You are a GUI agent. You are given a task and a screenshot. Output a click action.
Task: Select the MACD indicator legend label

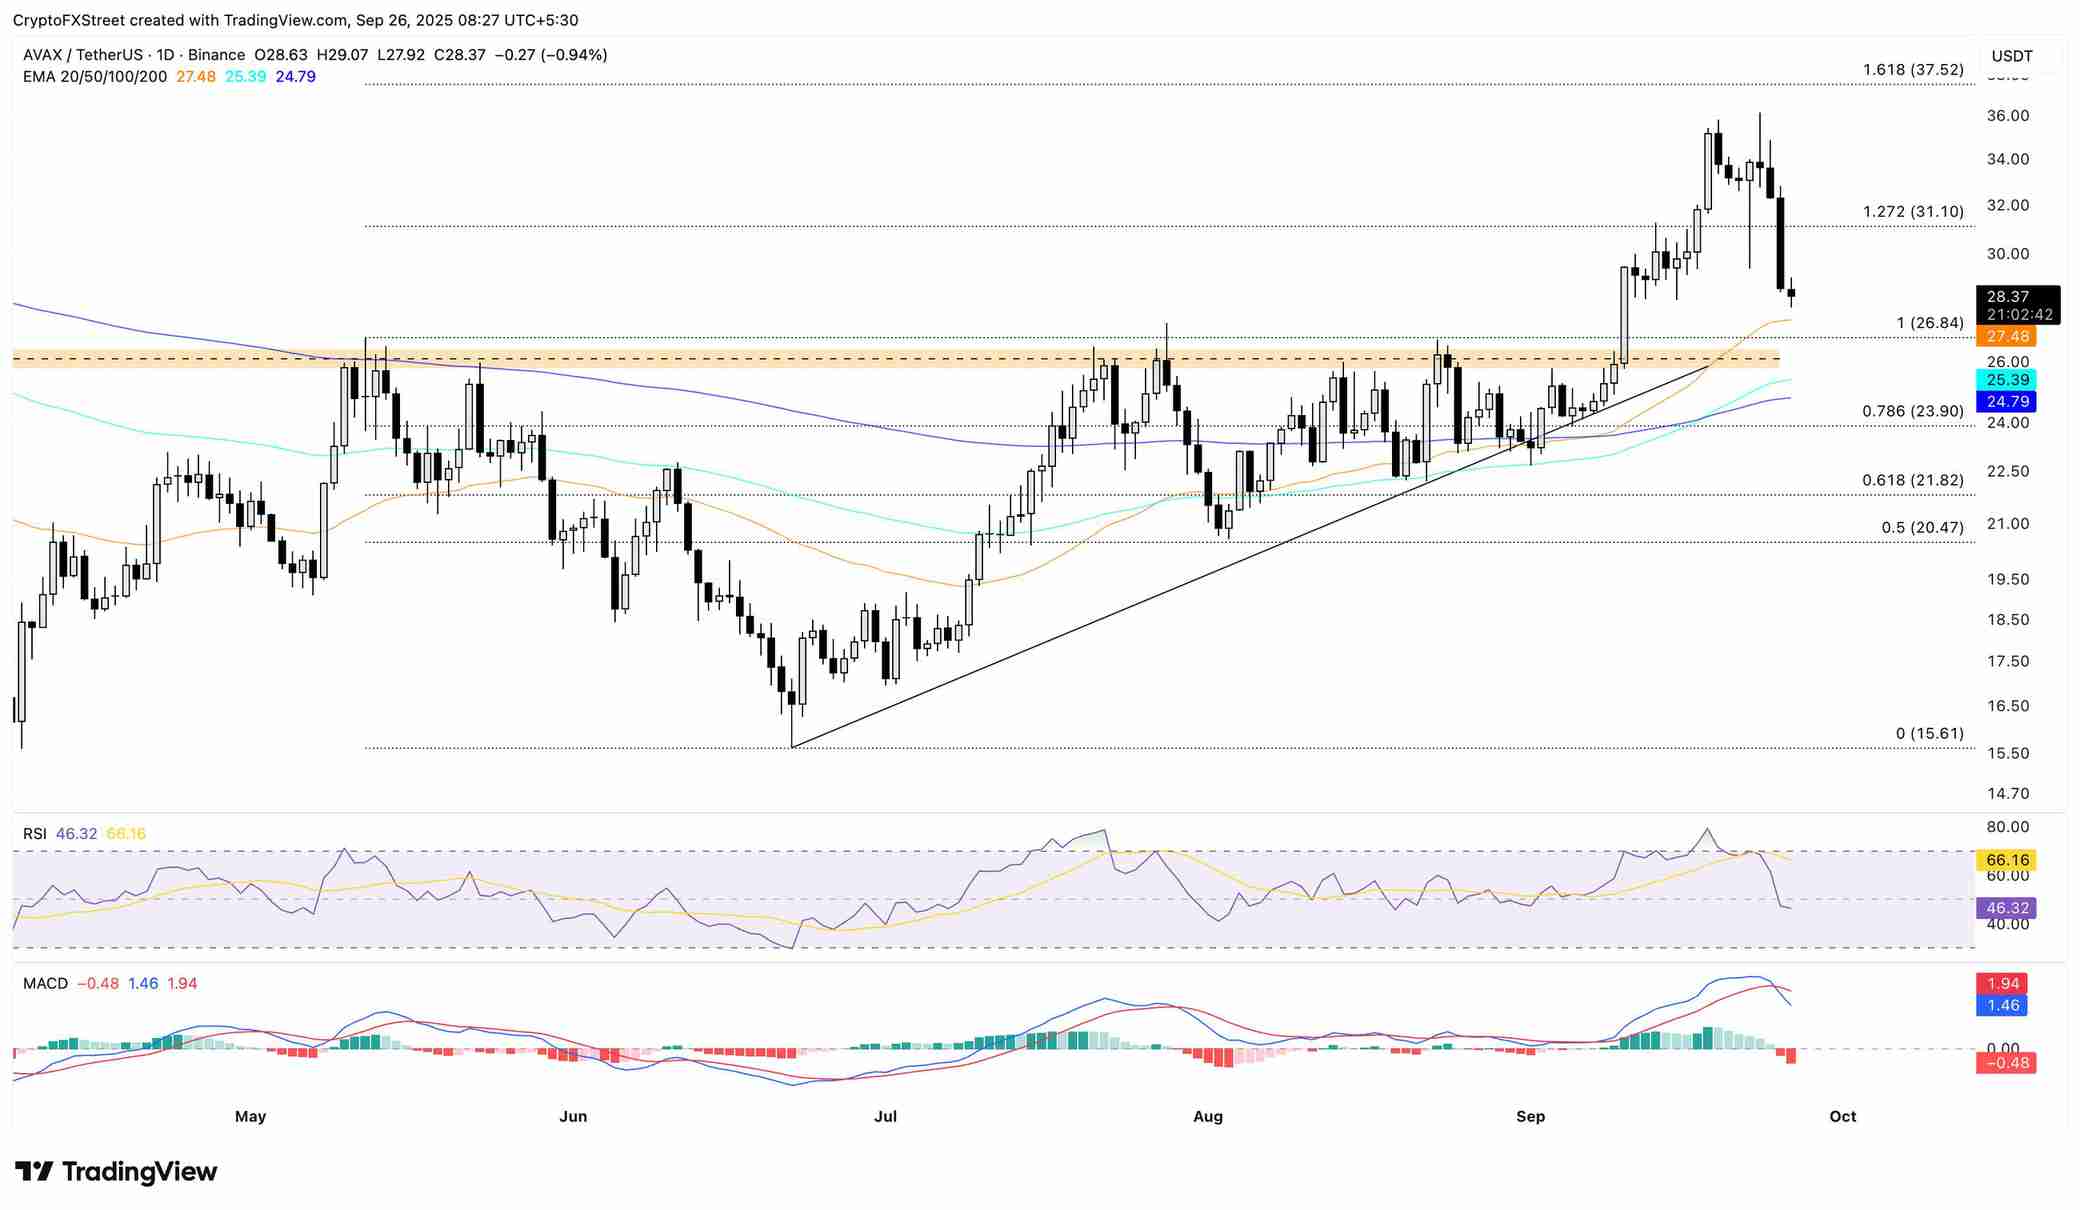[x=45, y=983]
